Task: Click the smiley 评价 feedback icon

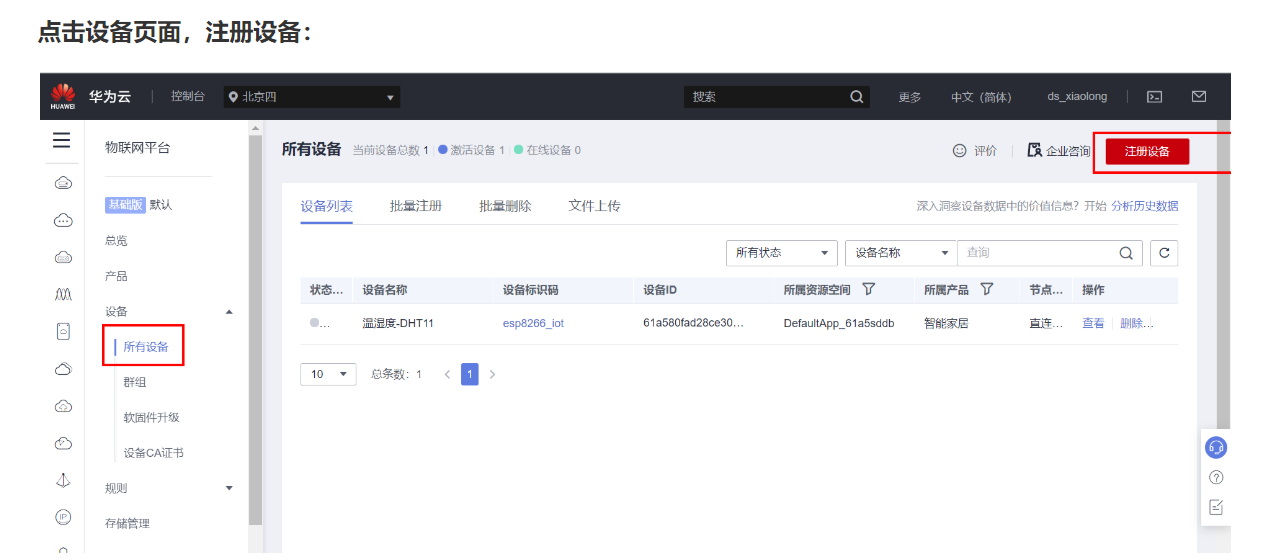Action: click(x=960, y=151)
